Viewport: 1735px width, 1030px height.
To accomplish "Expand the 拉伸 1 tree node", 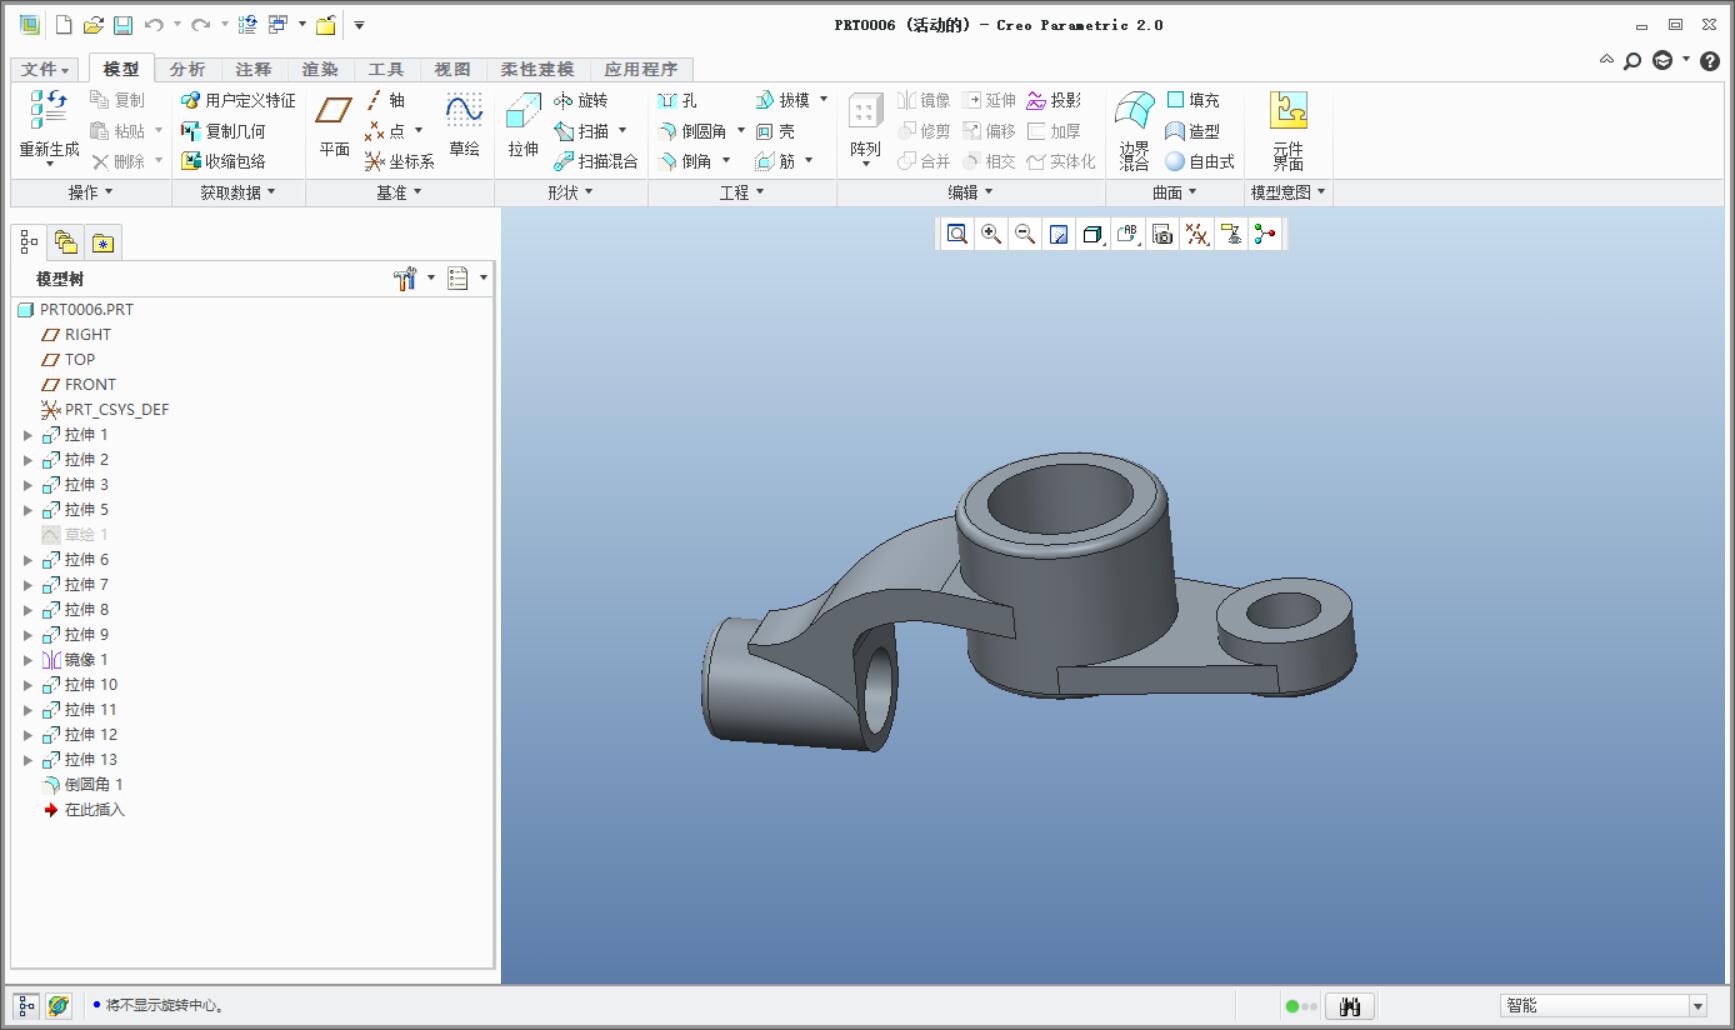I will coord(28,435).
